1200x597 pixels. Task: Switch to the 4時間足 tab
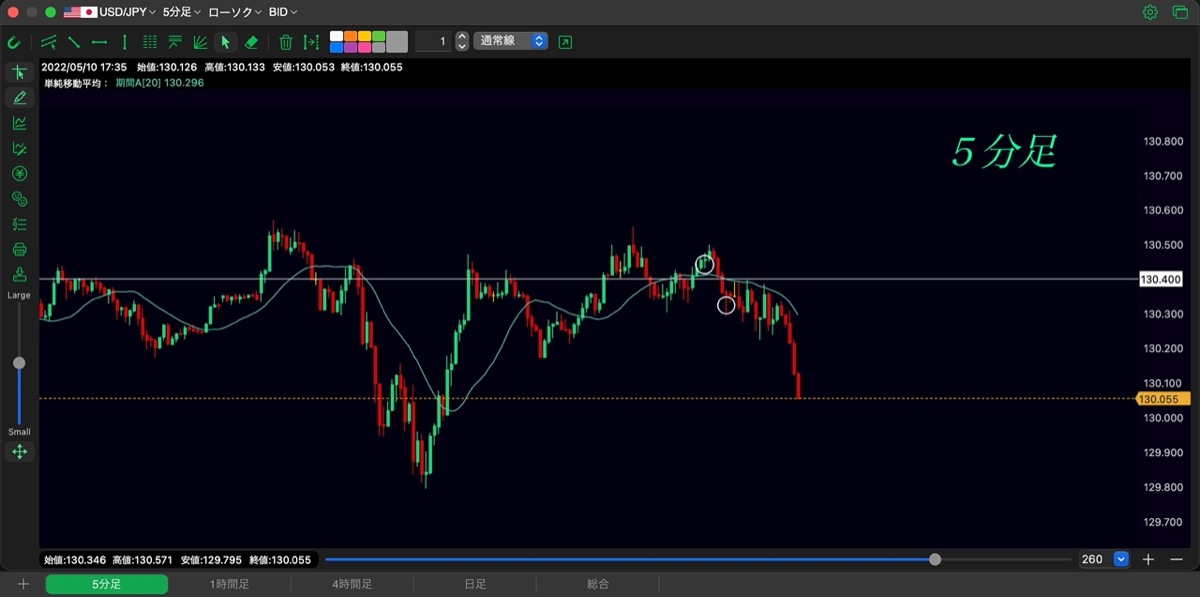pyautogui.click(x=352, y=584)
